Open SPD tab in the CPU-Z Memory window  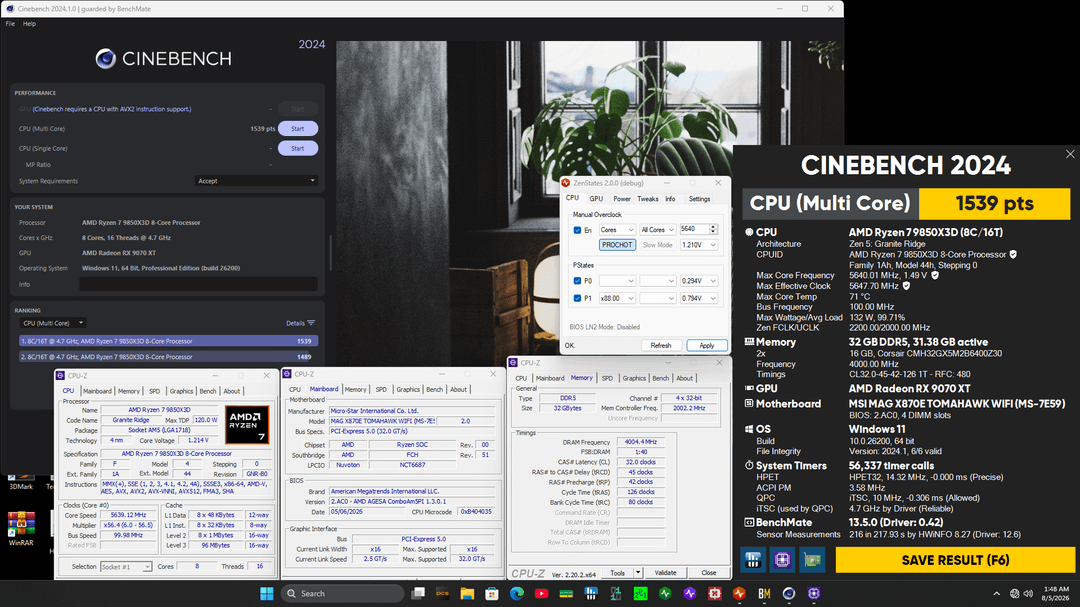[607, 378]
